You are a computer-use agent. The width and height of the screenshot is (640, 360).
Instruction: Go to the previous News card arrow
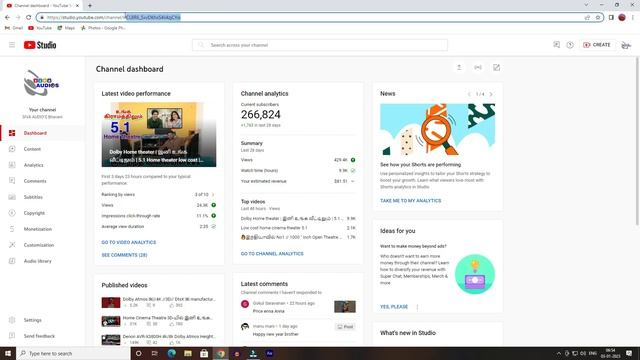click(x=469, y=94)
